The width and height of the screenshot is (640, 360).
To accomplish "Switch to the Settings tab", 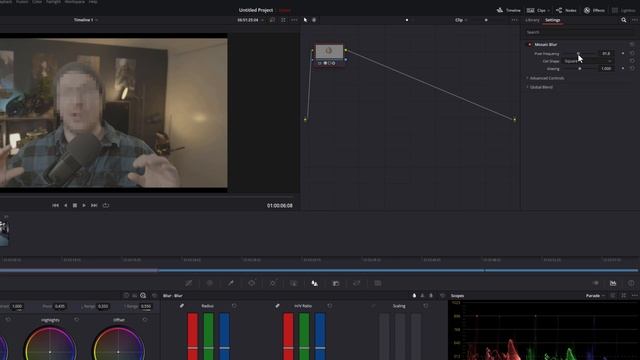I will point(553,20).
